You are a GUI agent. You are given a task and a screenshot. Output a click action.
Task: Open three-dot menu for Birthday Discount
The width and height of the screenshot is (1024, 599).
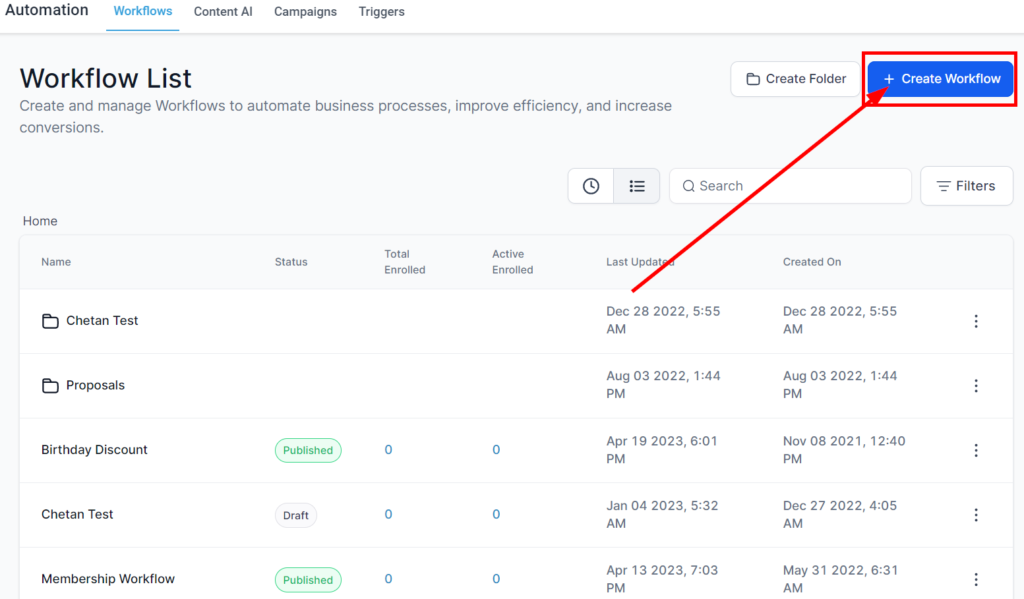976,450
